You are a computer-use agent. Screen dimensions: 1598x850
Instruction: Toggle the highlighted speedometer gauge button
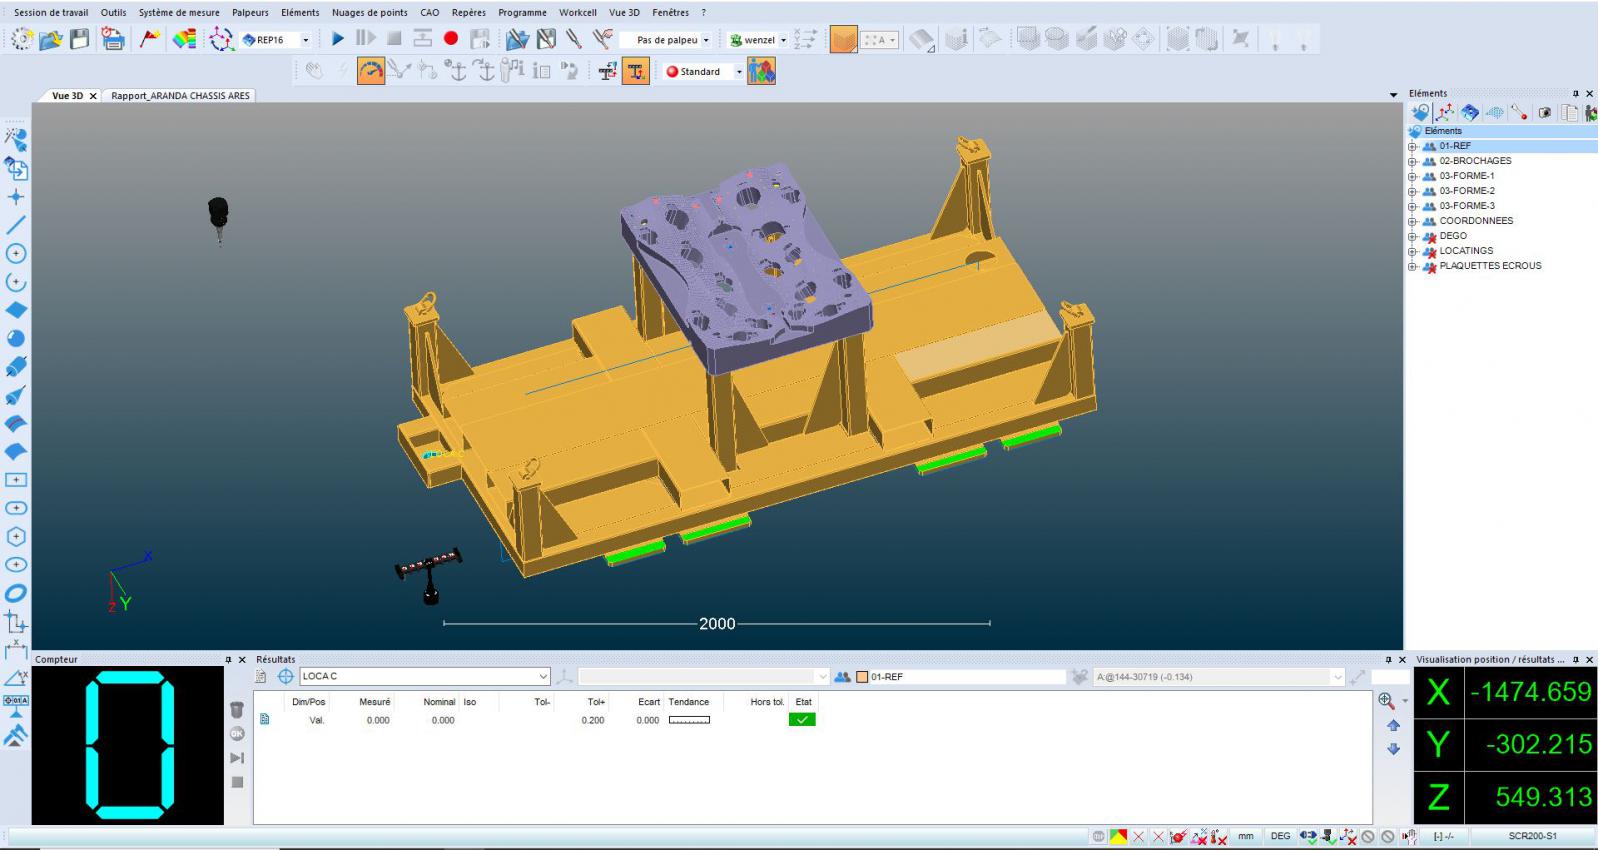[x=371, y=71]
